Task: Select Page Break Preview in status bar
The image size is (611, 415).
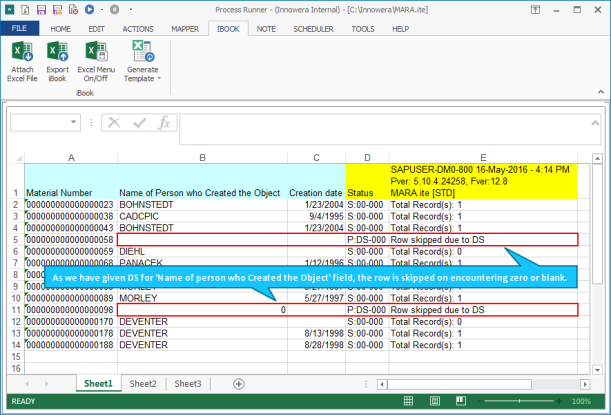Action: click(x=461, y=401)
